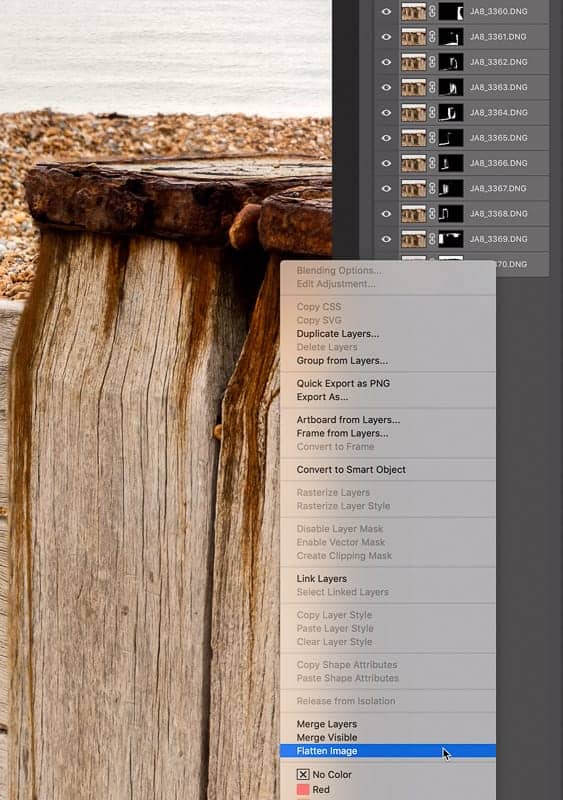Choose Artboard from Layers... entry
Image resolution: width=563 pixels, height=800 pixels.
click(348, 419)
